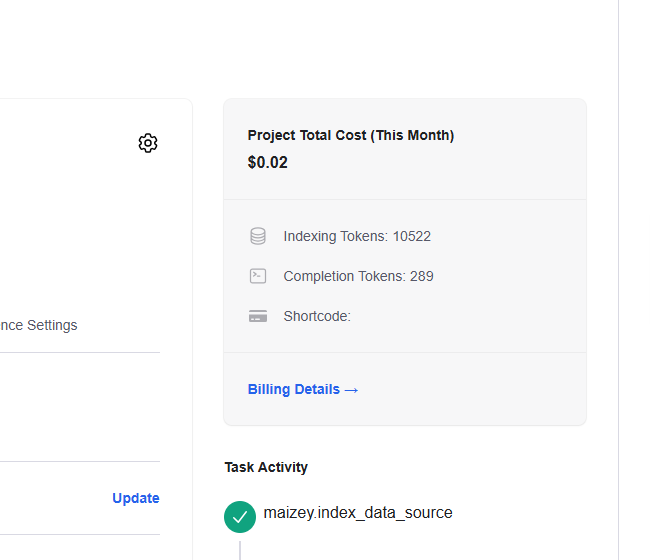
Task: Click the Shortcode: label
Action: tap(317, 316)
